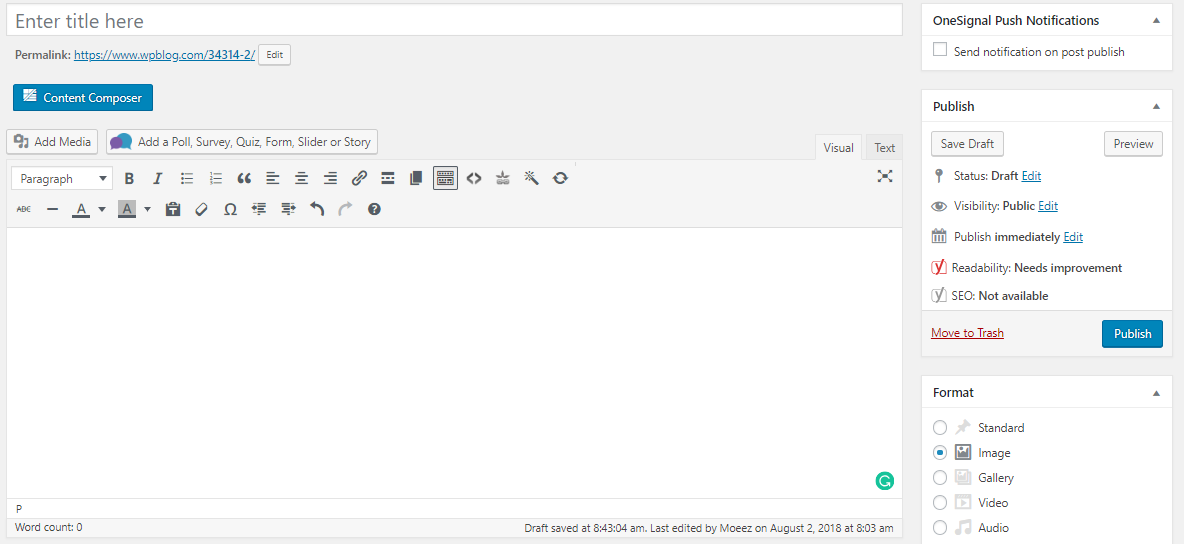The width and height of the screenshot is (1184, 544).
Task: Toggle bold formatting in editor toolbar
Action: pyautogui.click(x=129, y=179)
